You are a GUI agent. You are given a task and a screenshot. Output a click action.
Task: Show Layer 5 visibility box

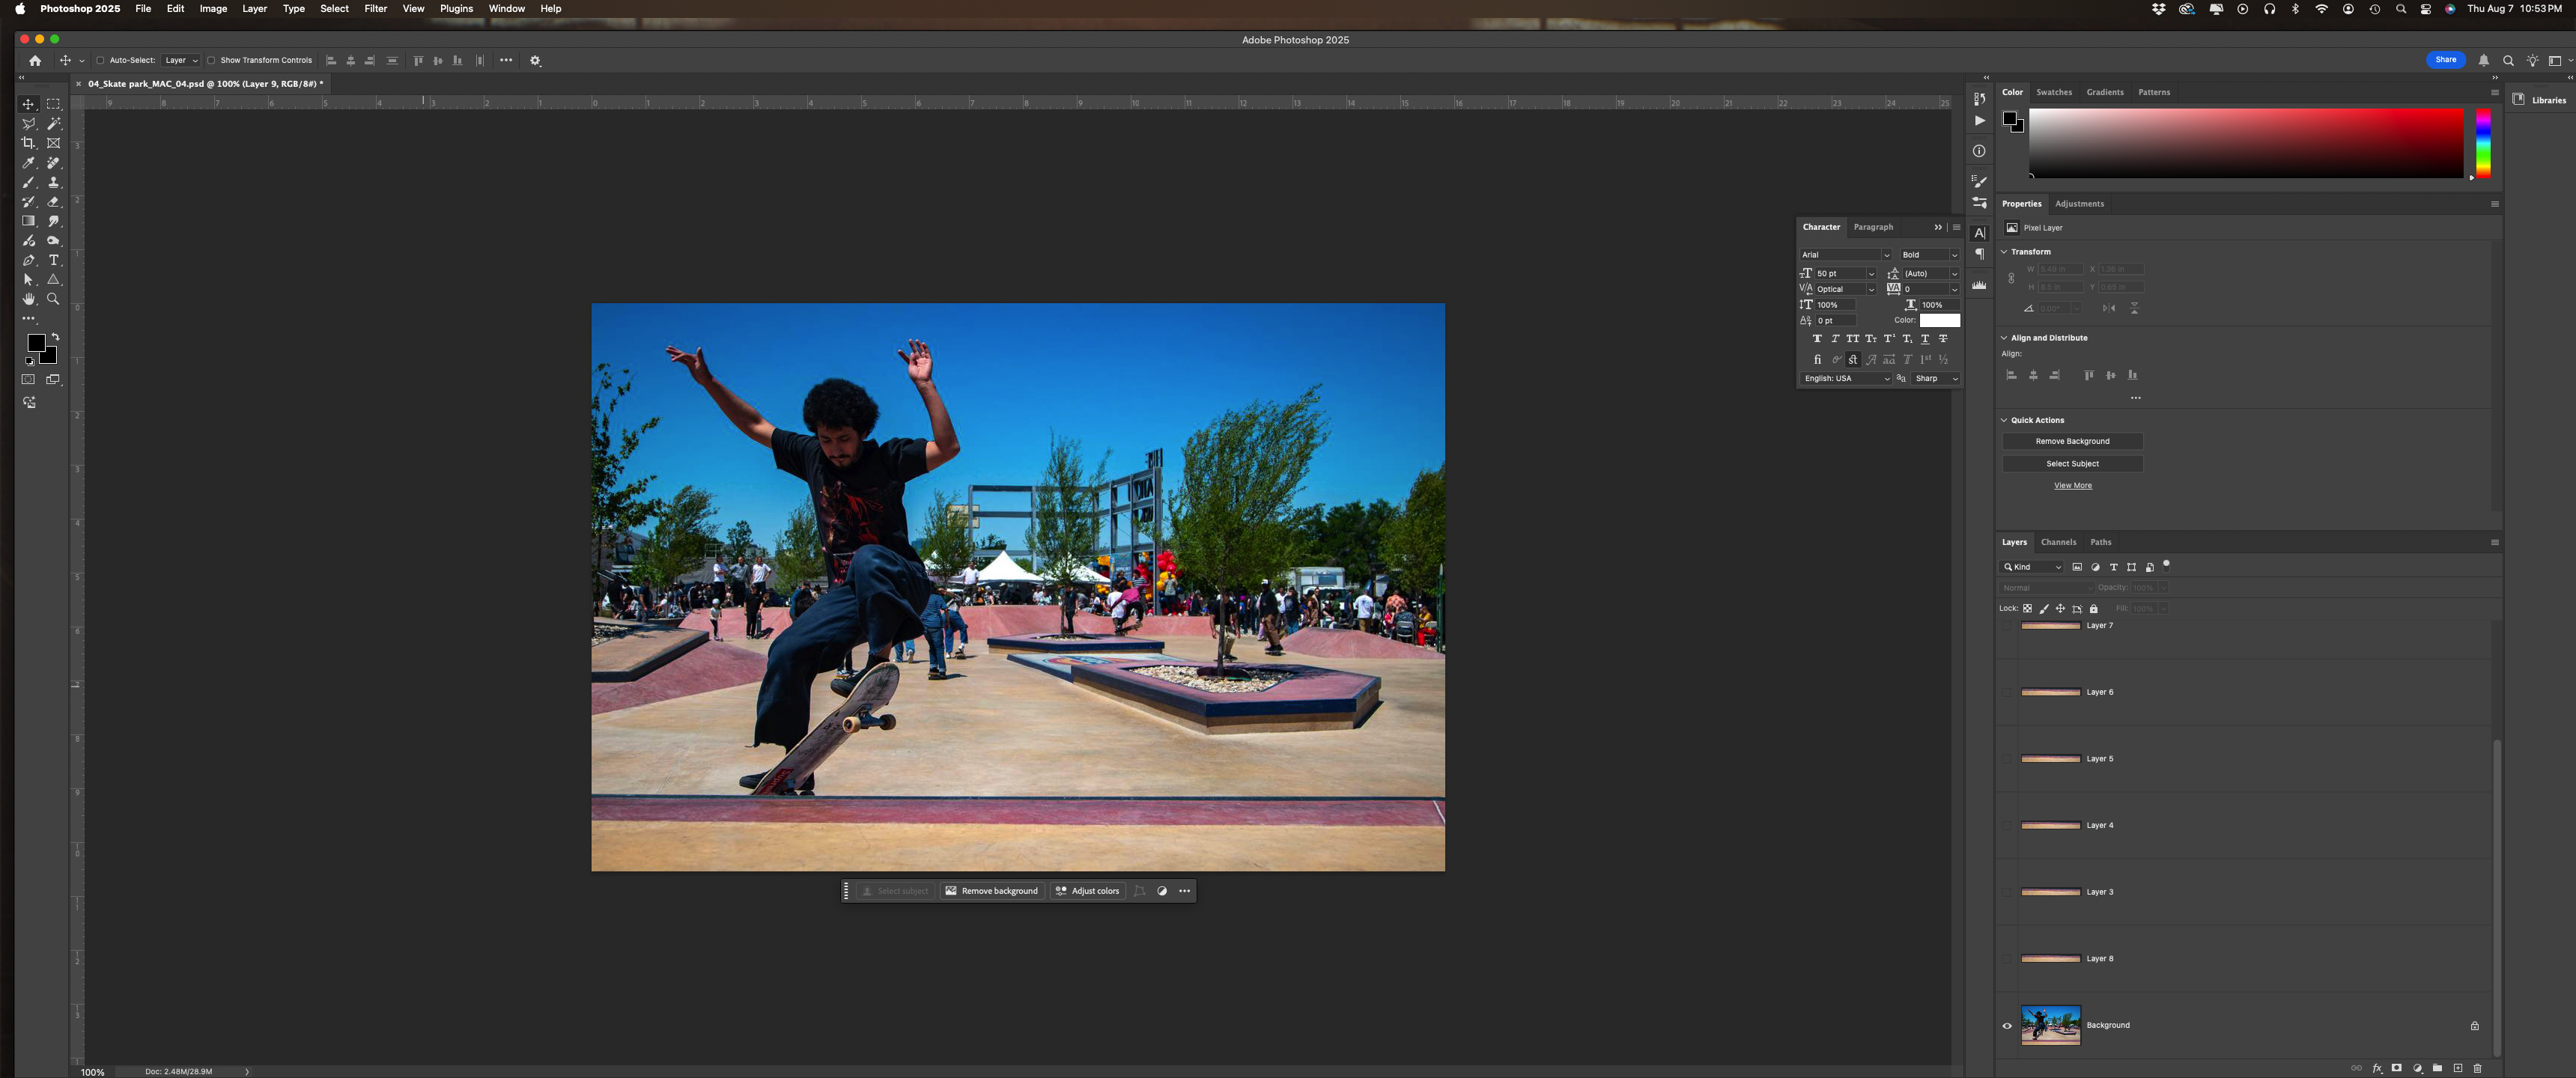pyautogui.click(x=2006, y=759)
